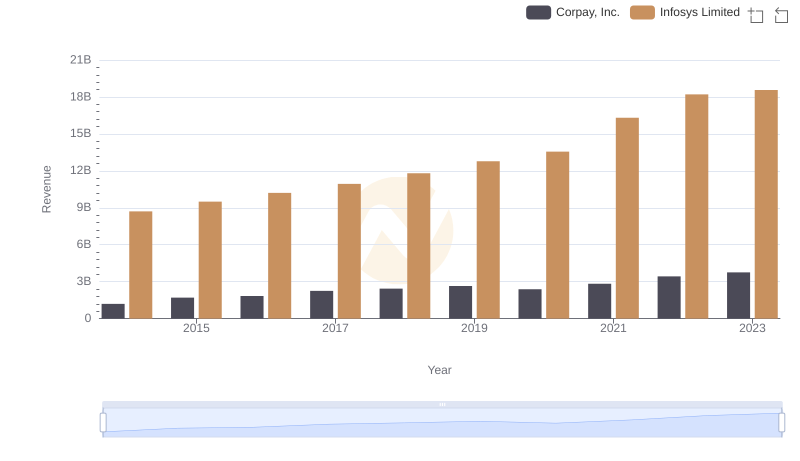The height and width of the screenshot is (461, 800).
Task: Click the Infosys bar for 2015
Action: [x=210, y=260]
